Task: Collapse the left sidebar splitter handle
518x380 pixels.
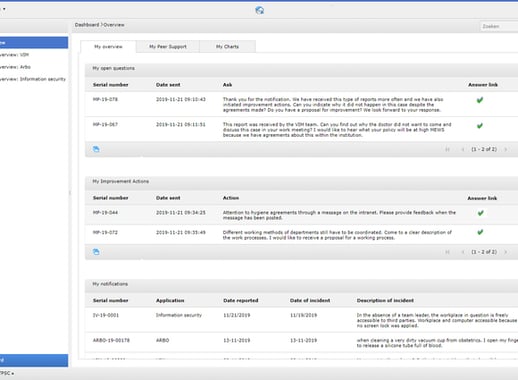Action: point(70,193)
